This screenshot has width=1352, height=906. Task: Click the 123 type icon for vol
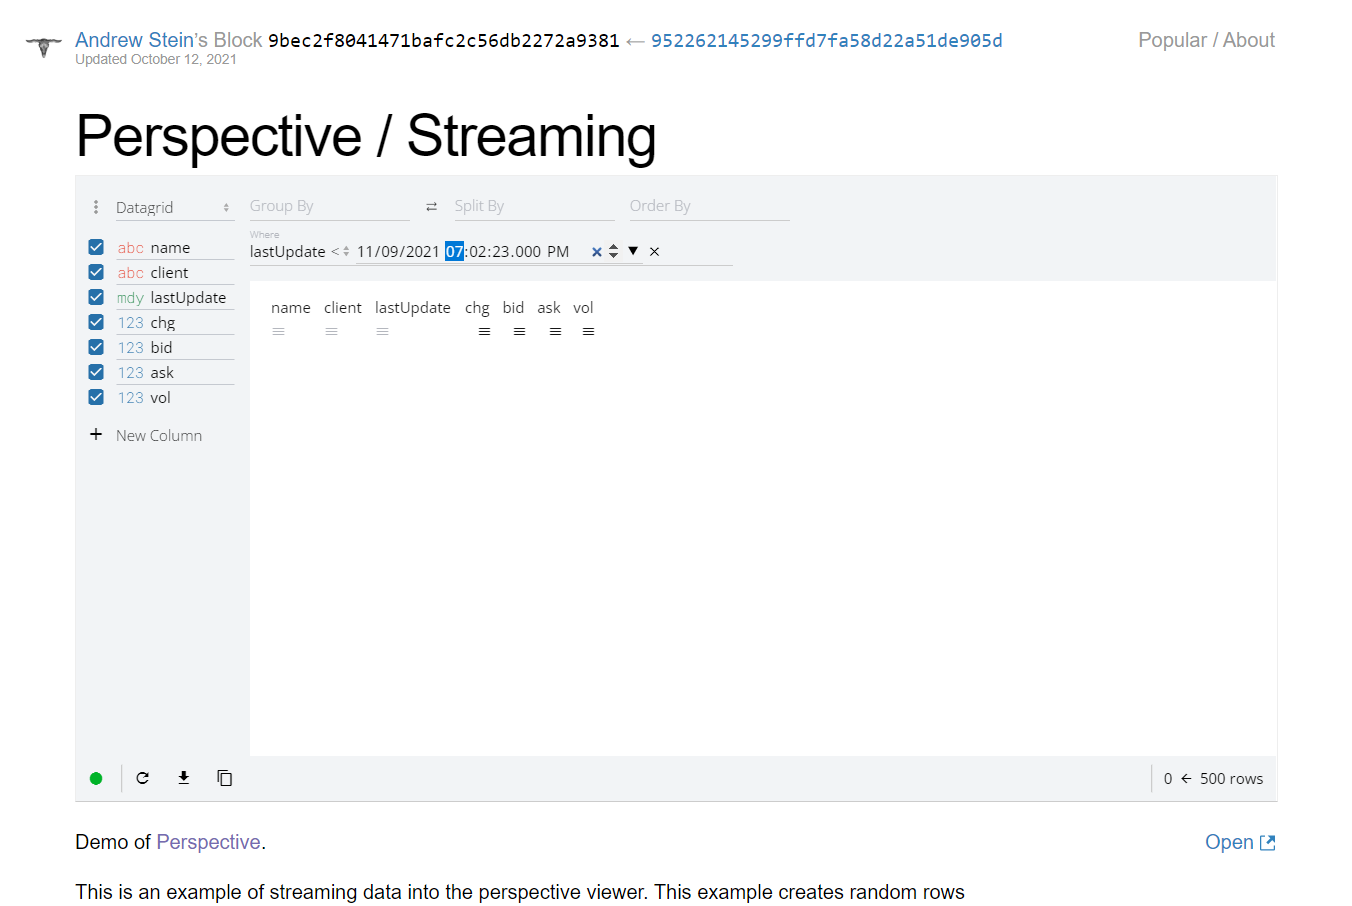click(131, 398)
